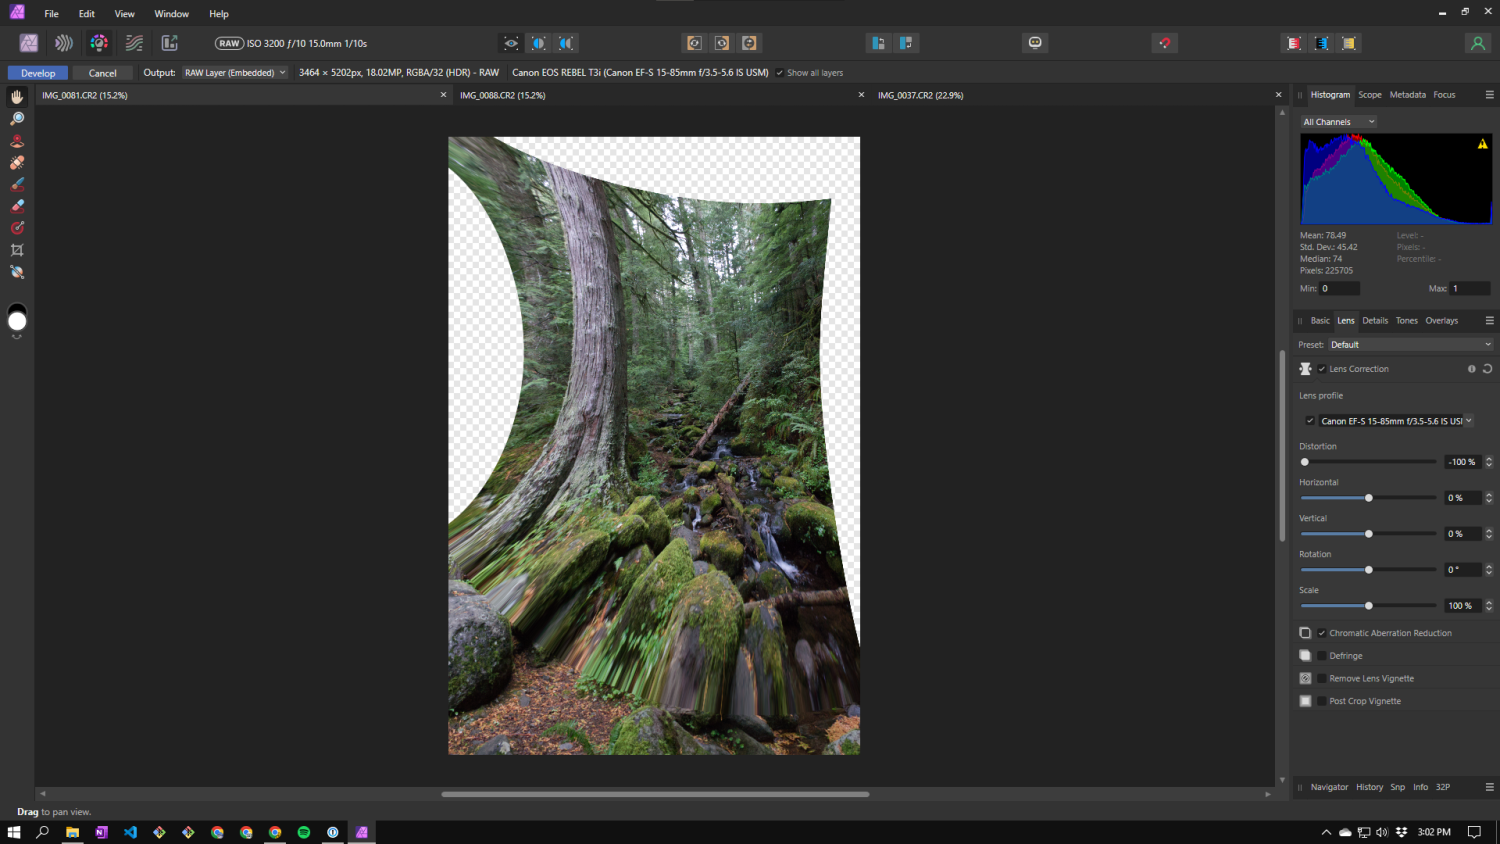Image resolution: width=1500 pixels, height=844 pixels.
Task: Pick the Blemish Removal bandage tool
Action: click(x=17, y=163)
